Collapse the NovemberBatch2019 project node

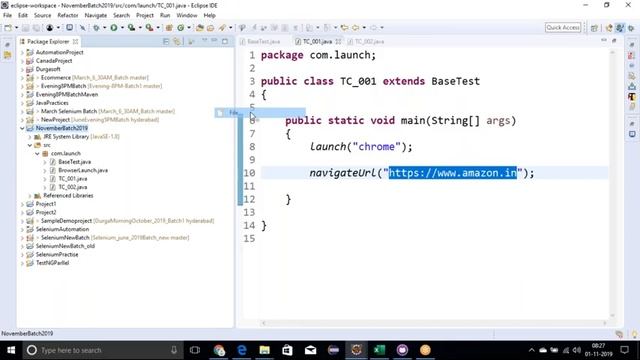[x=22, y=128]
